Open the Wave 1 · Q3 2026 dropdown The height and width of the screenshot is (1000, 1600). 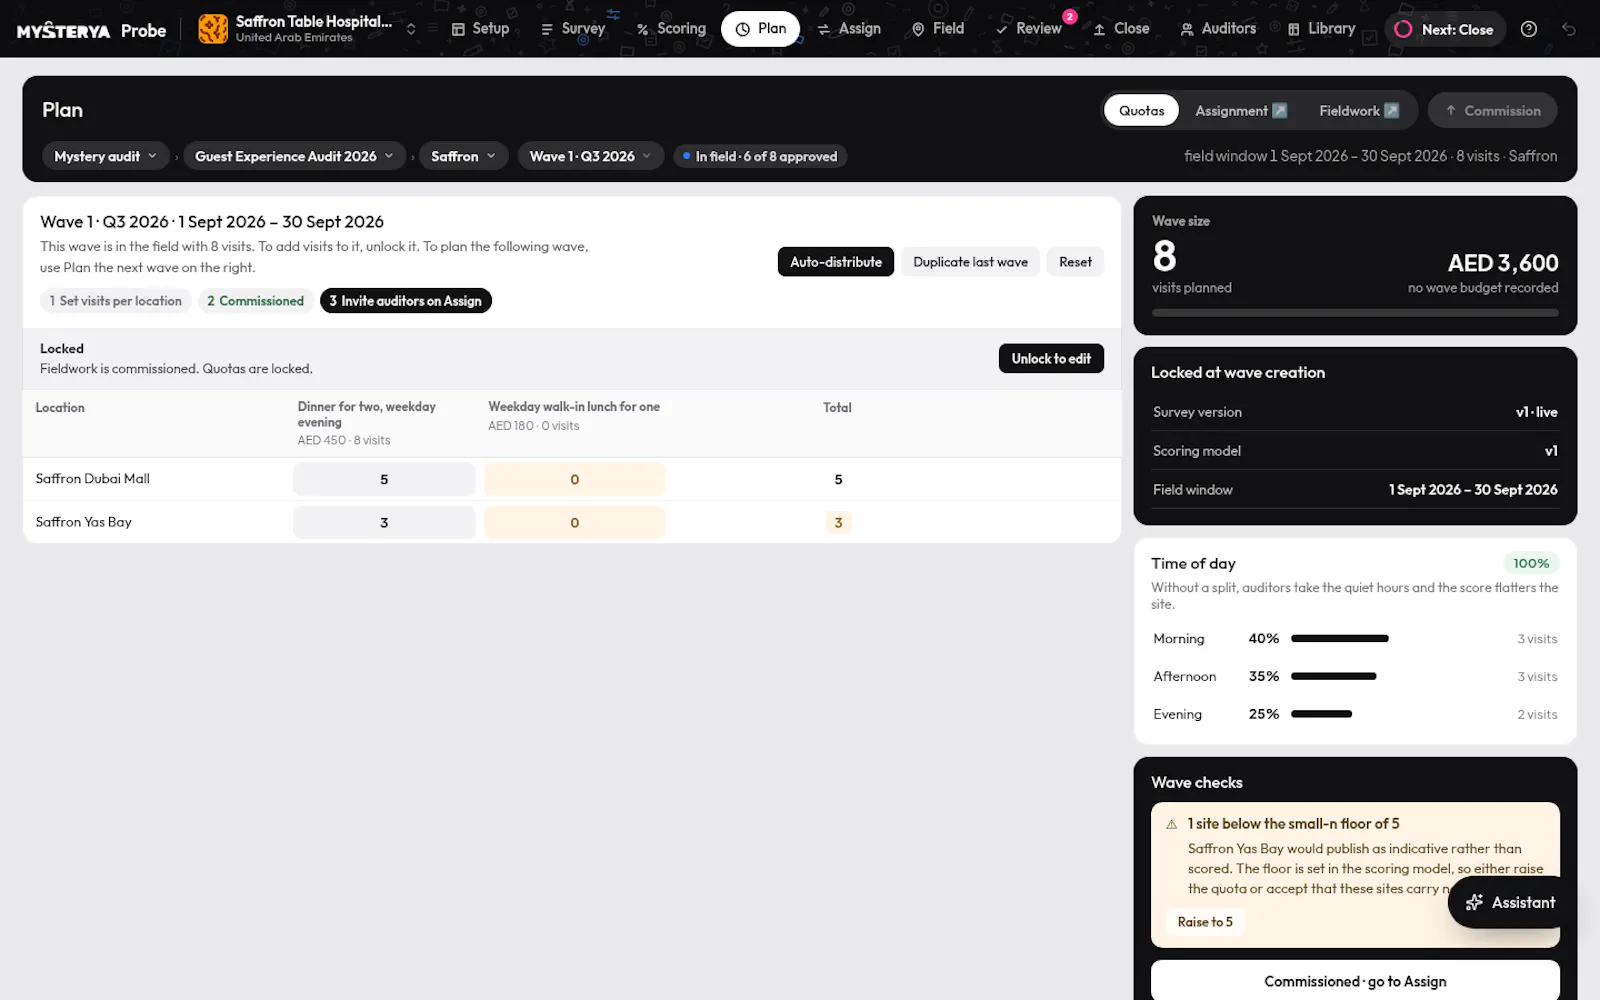pos(590,156)
